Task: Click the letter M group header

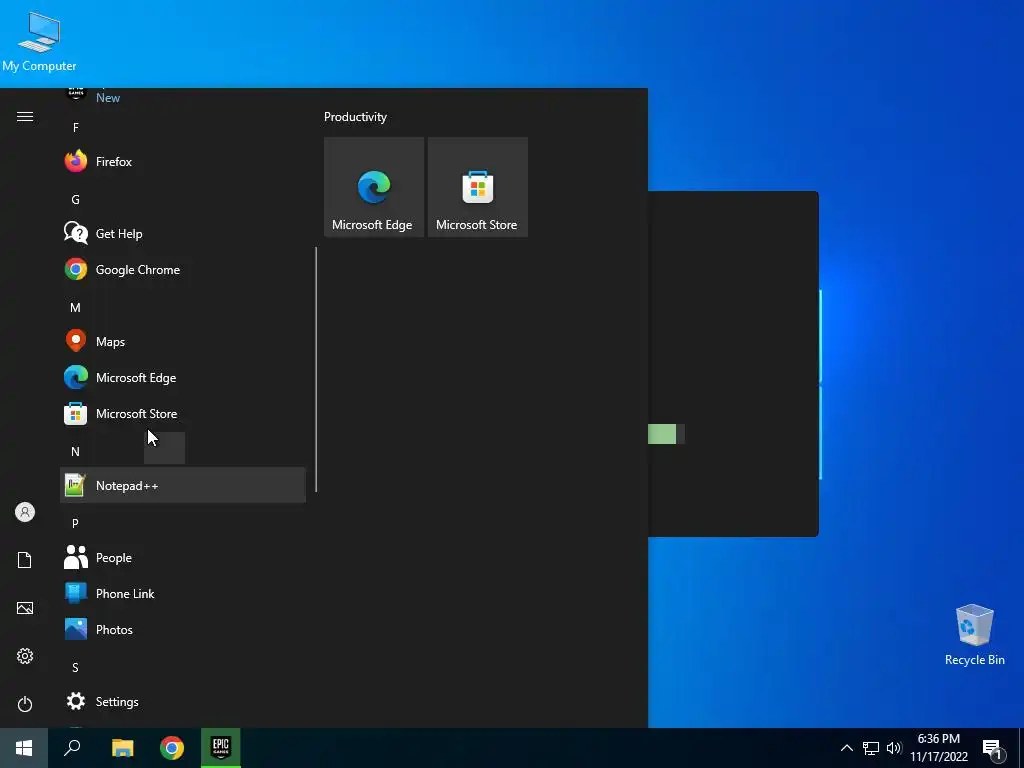Action: point(76,308)
